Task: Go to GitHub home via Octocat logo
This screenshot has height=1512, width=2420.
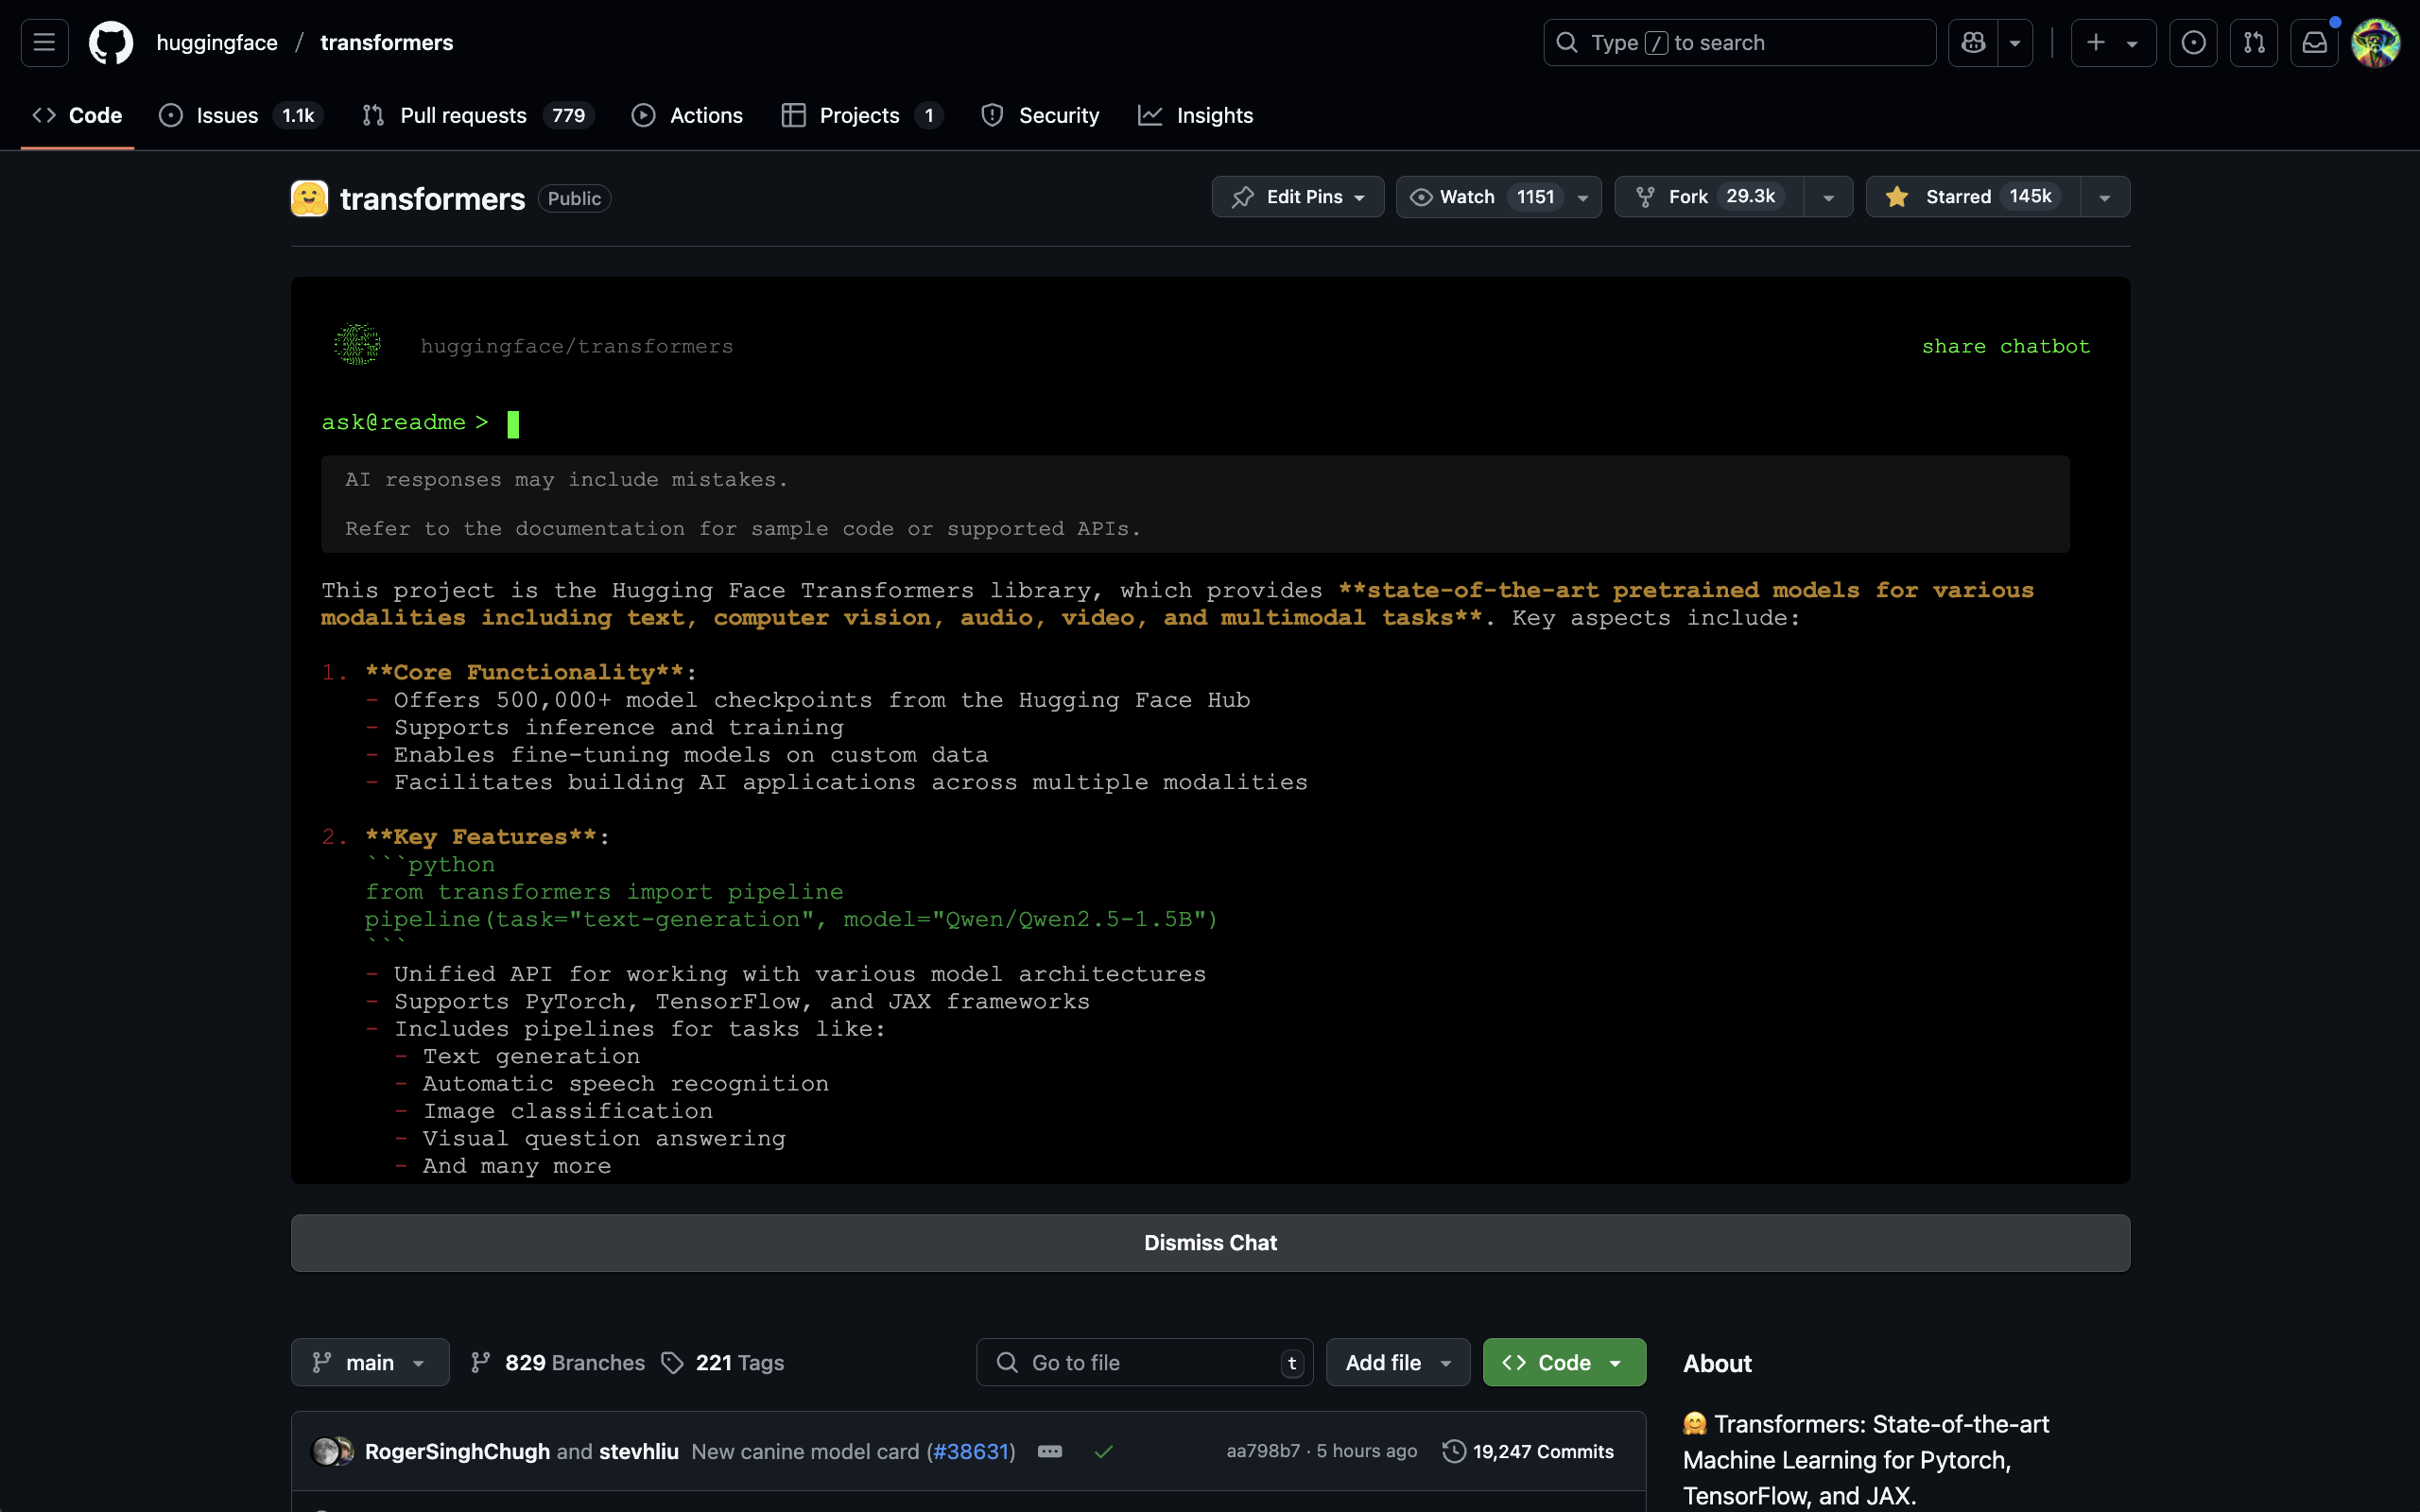Action: click(x=111, y=43)
